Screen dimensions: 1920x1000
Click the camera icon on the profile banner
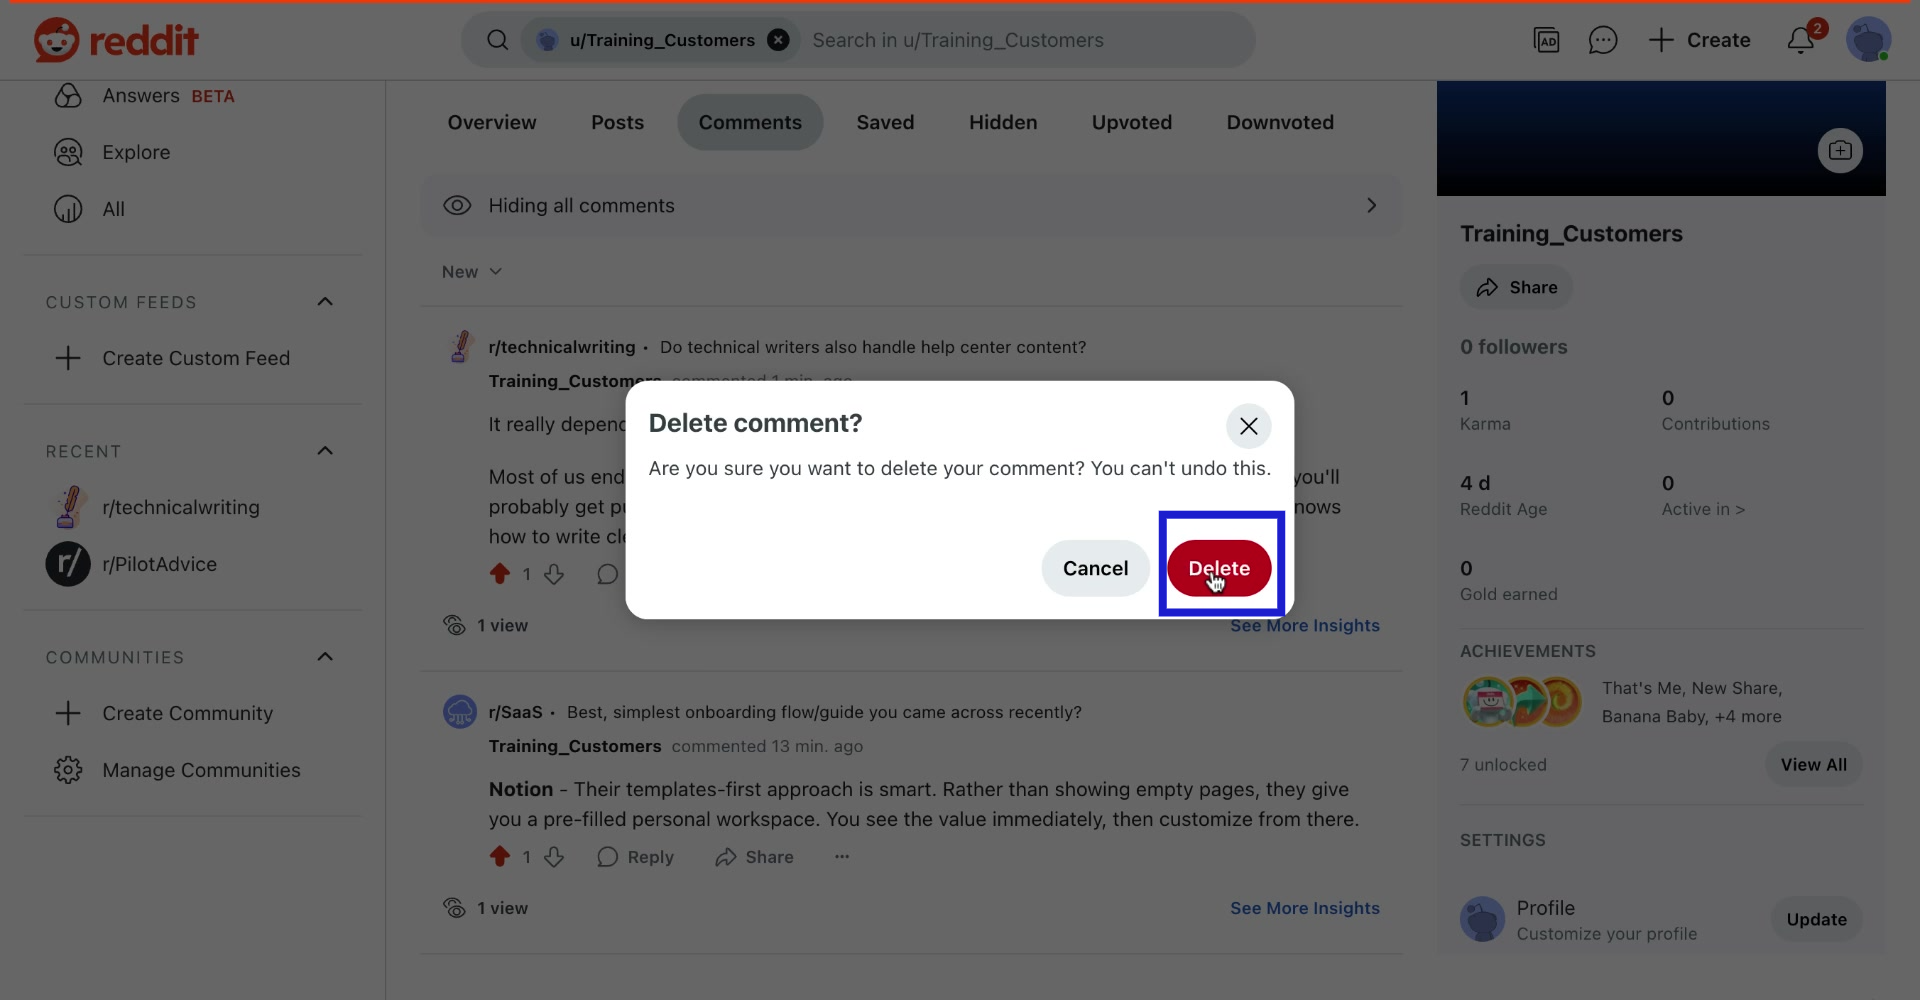pyautogui.click(x=1840, y=150)
